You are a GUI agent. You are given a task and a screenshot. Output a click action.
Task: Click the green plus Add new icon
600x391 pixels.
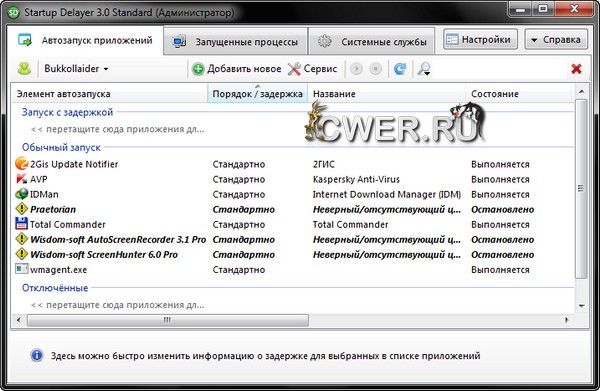click(198, 69)
